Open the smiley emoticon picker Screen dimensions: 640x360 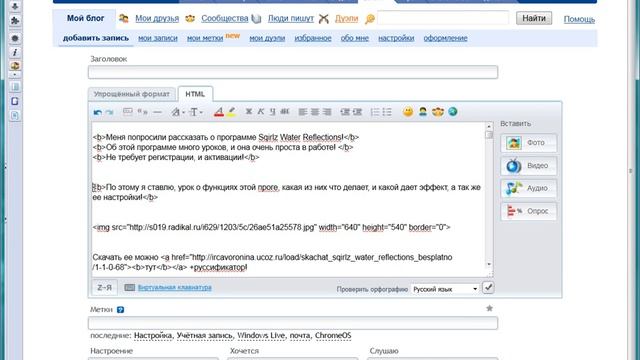tap(408, 112)
